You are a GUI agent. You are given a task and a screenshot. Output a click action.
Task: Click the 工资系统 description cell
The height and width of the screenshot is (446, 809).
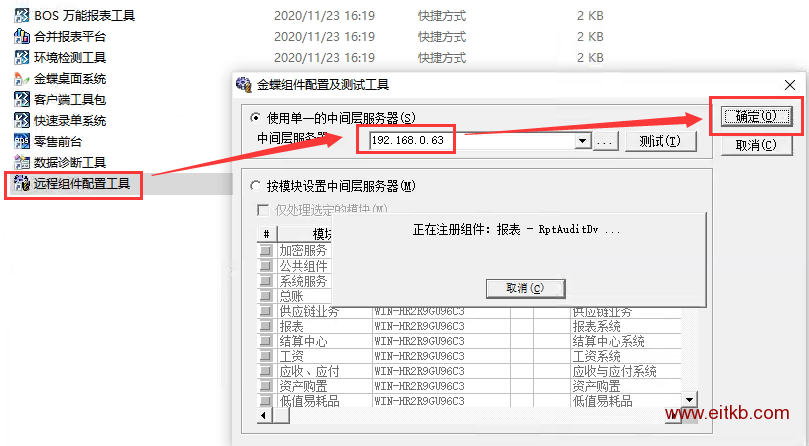click(626, 356)
